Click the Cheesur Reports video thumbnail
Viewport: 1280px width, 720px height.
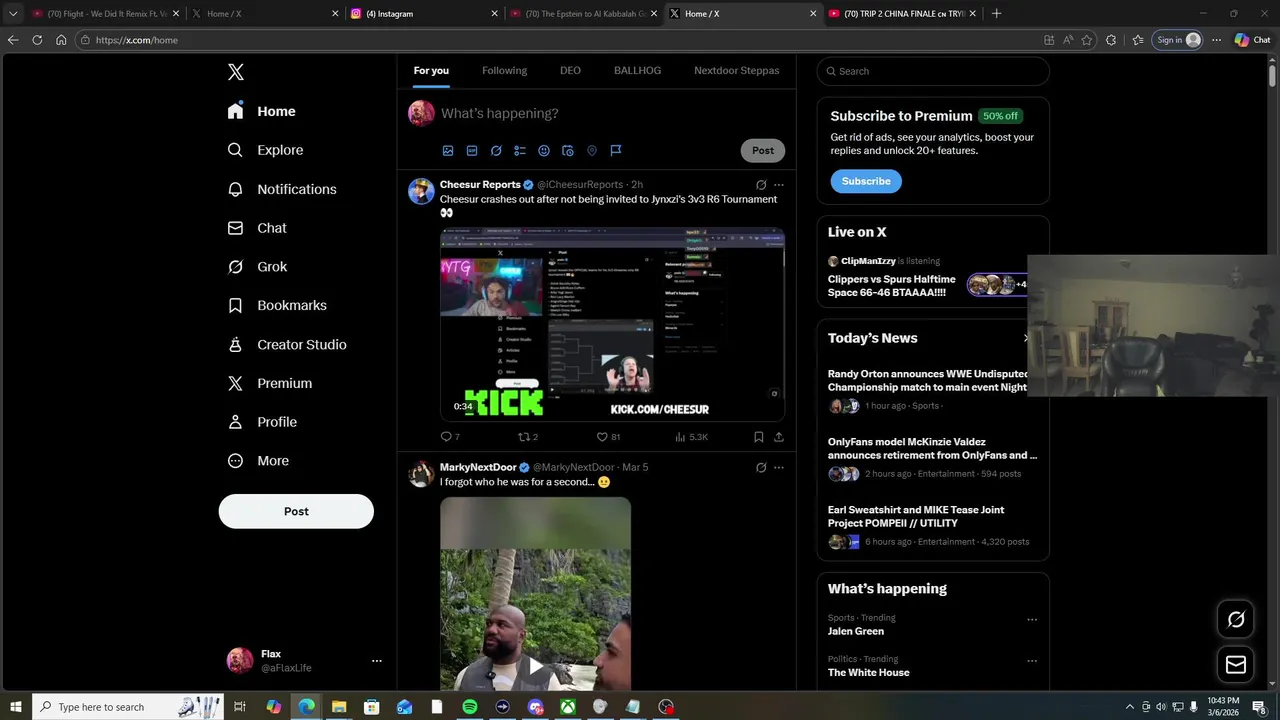[612, 325]
